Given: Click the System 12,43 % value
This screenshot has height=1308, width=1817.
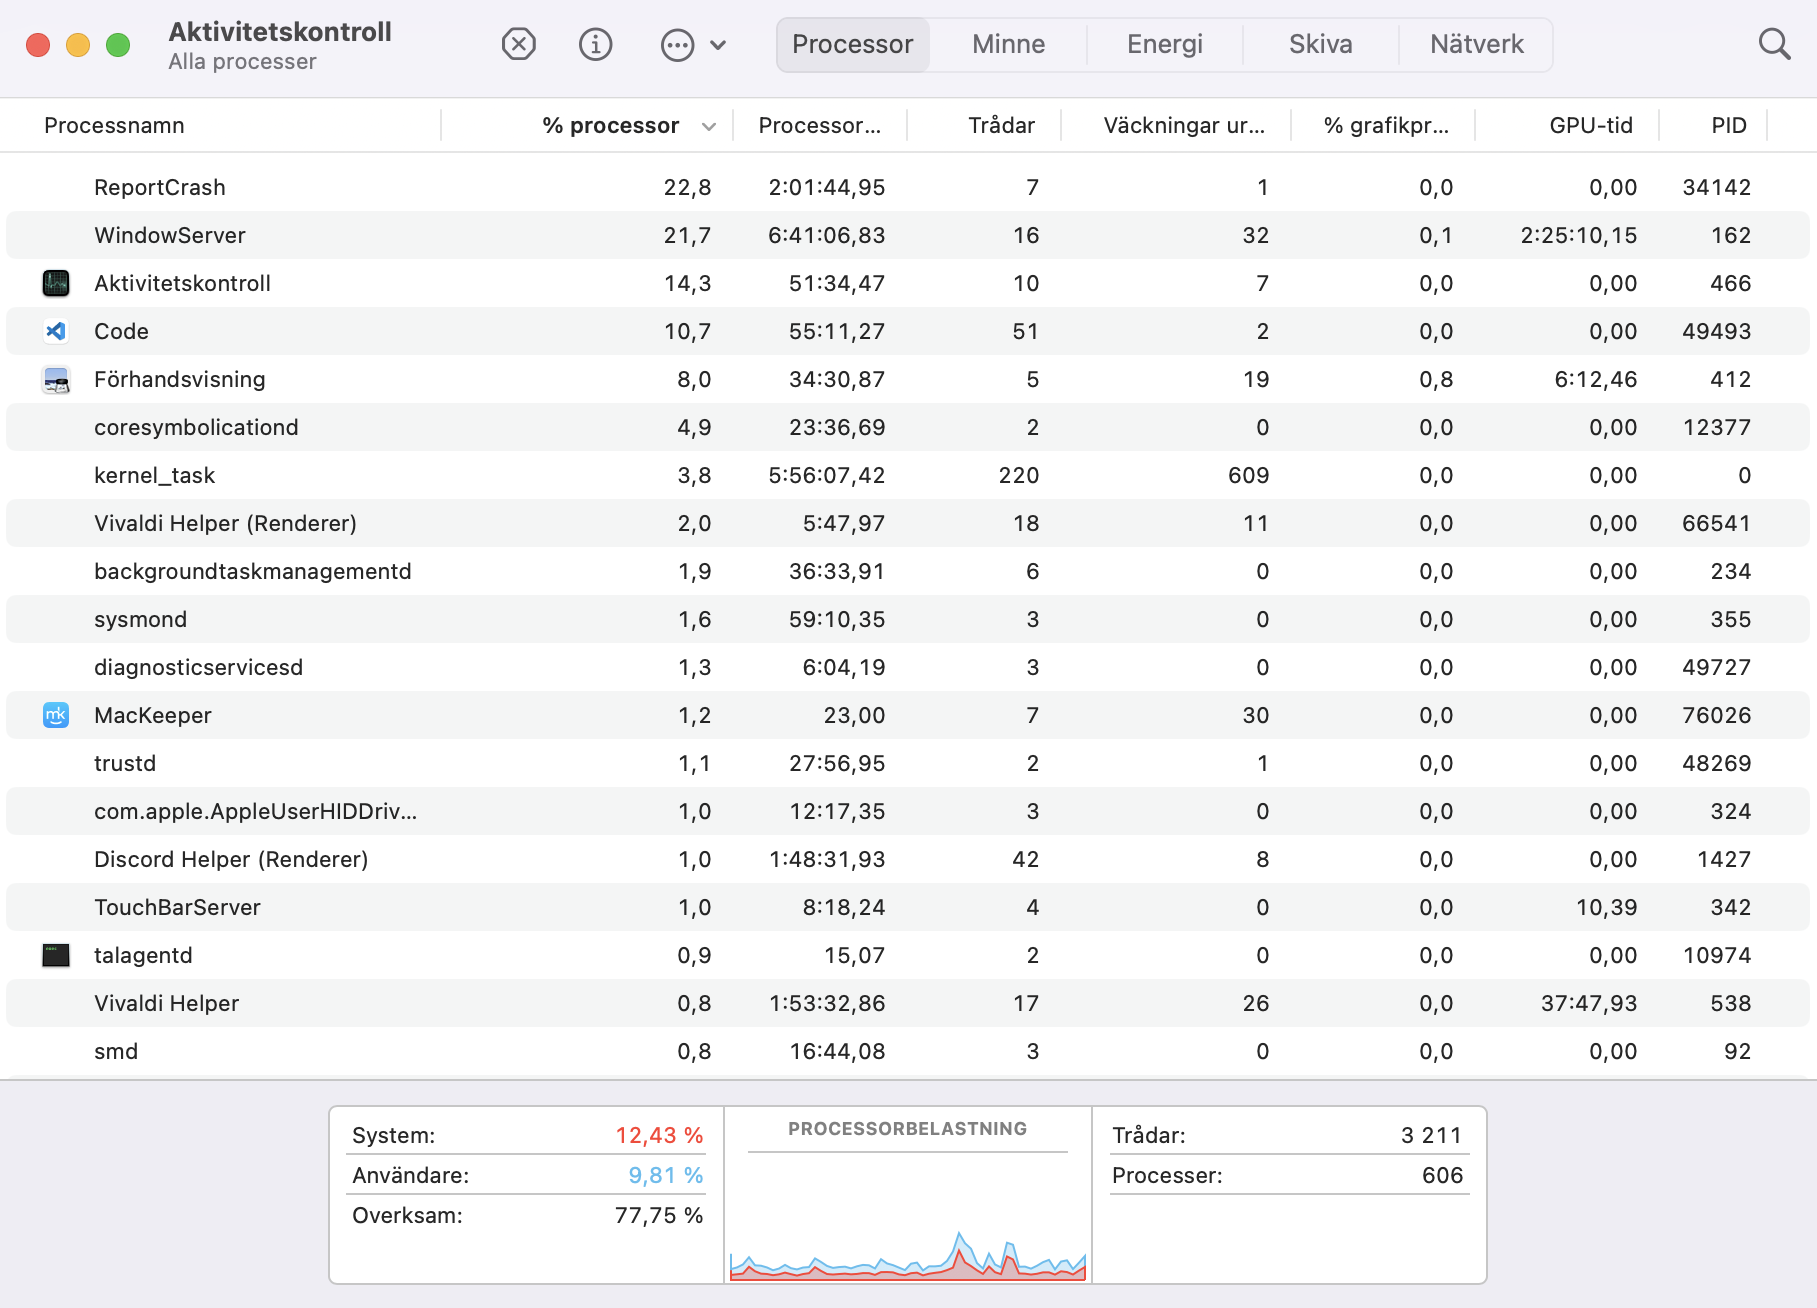Looking at the screenshot, I should point(659,1135).
